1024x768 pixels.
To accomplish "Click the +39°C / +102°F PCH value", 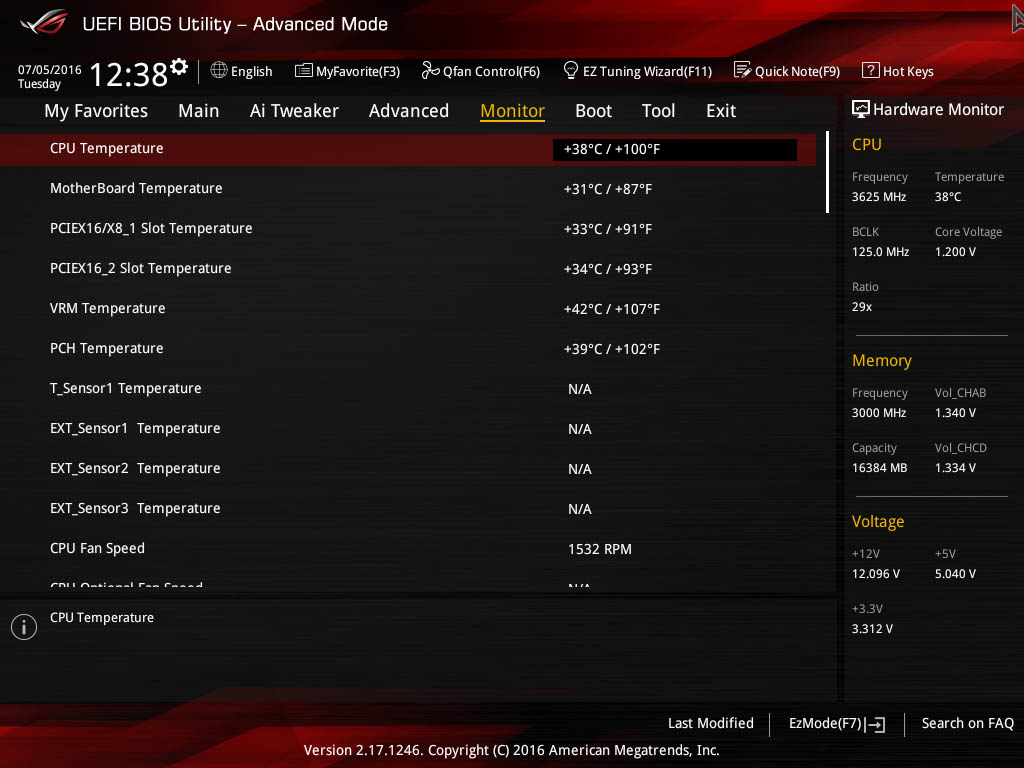I will pyautogui.click(x=612, y=349).
